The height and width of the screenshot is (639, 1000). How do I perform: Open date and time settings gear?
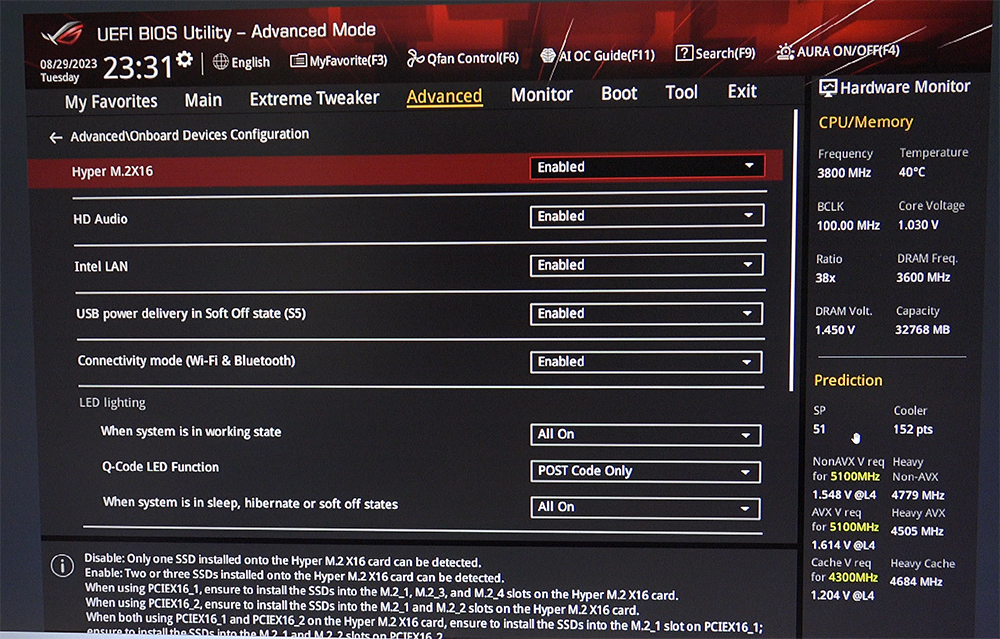[x=184, y=59]
